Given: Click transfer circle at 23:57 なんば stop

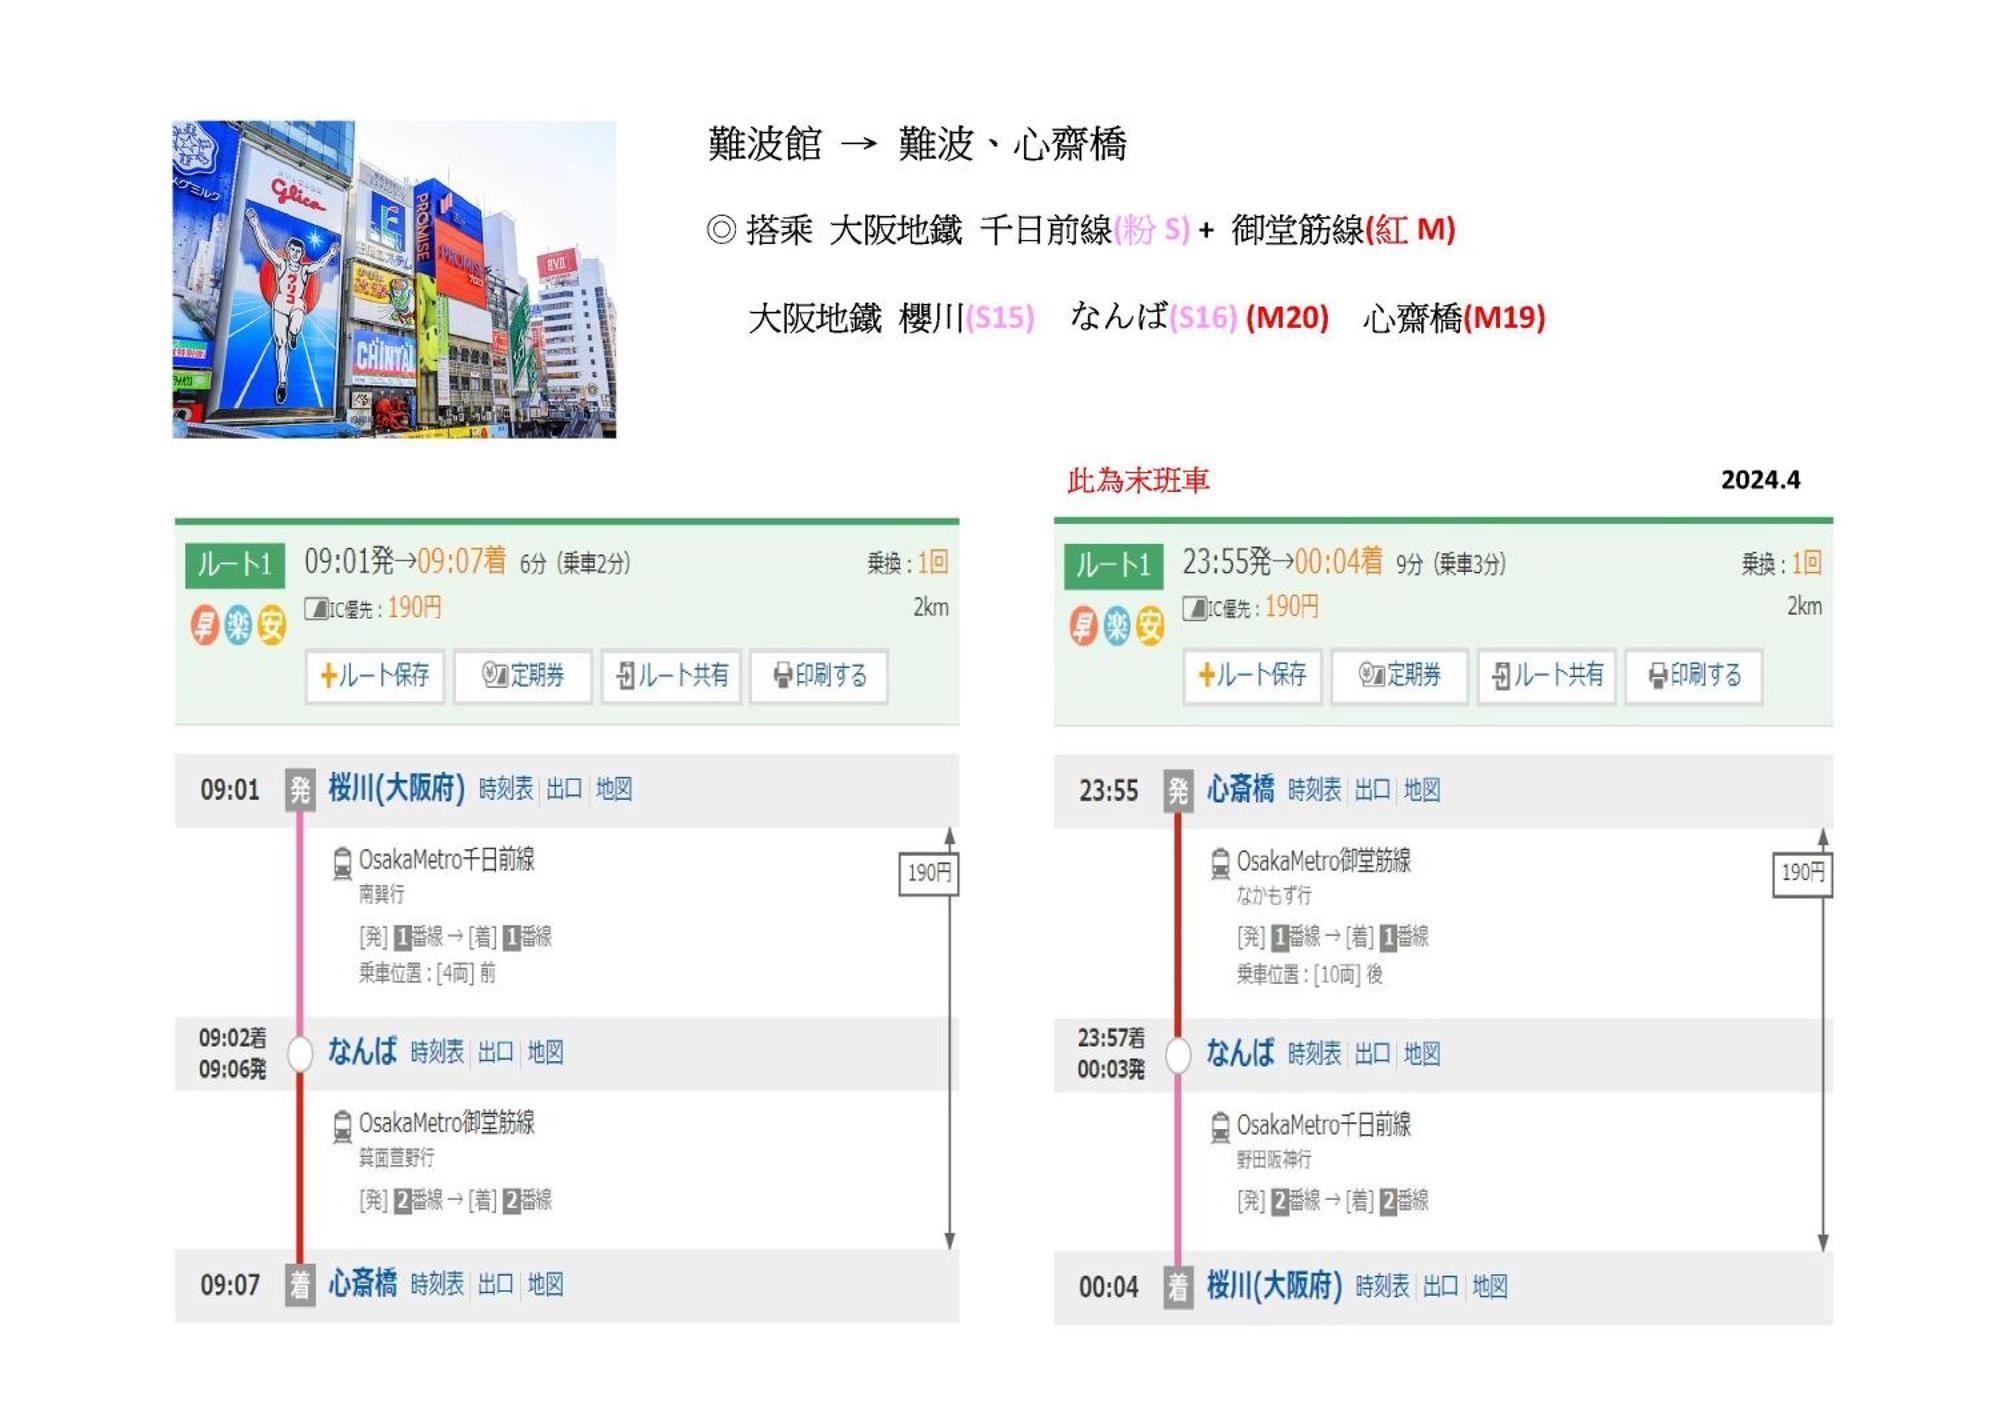Looking at the screenshot, I should click(1178, 1055).
